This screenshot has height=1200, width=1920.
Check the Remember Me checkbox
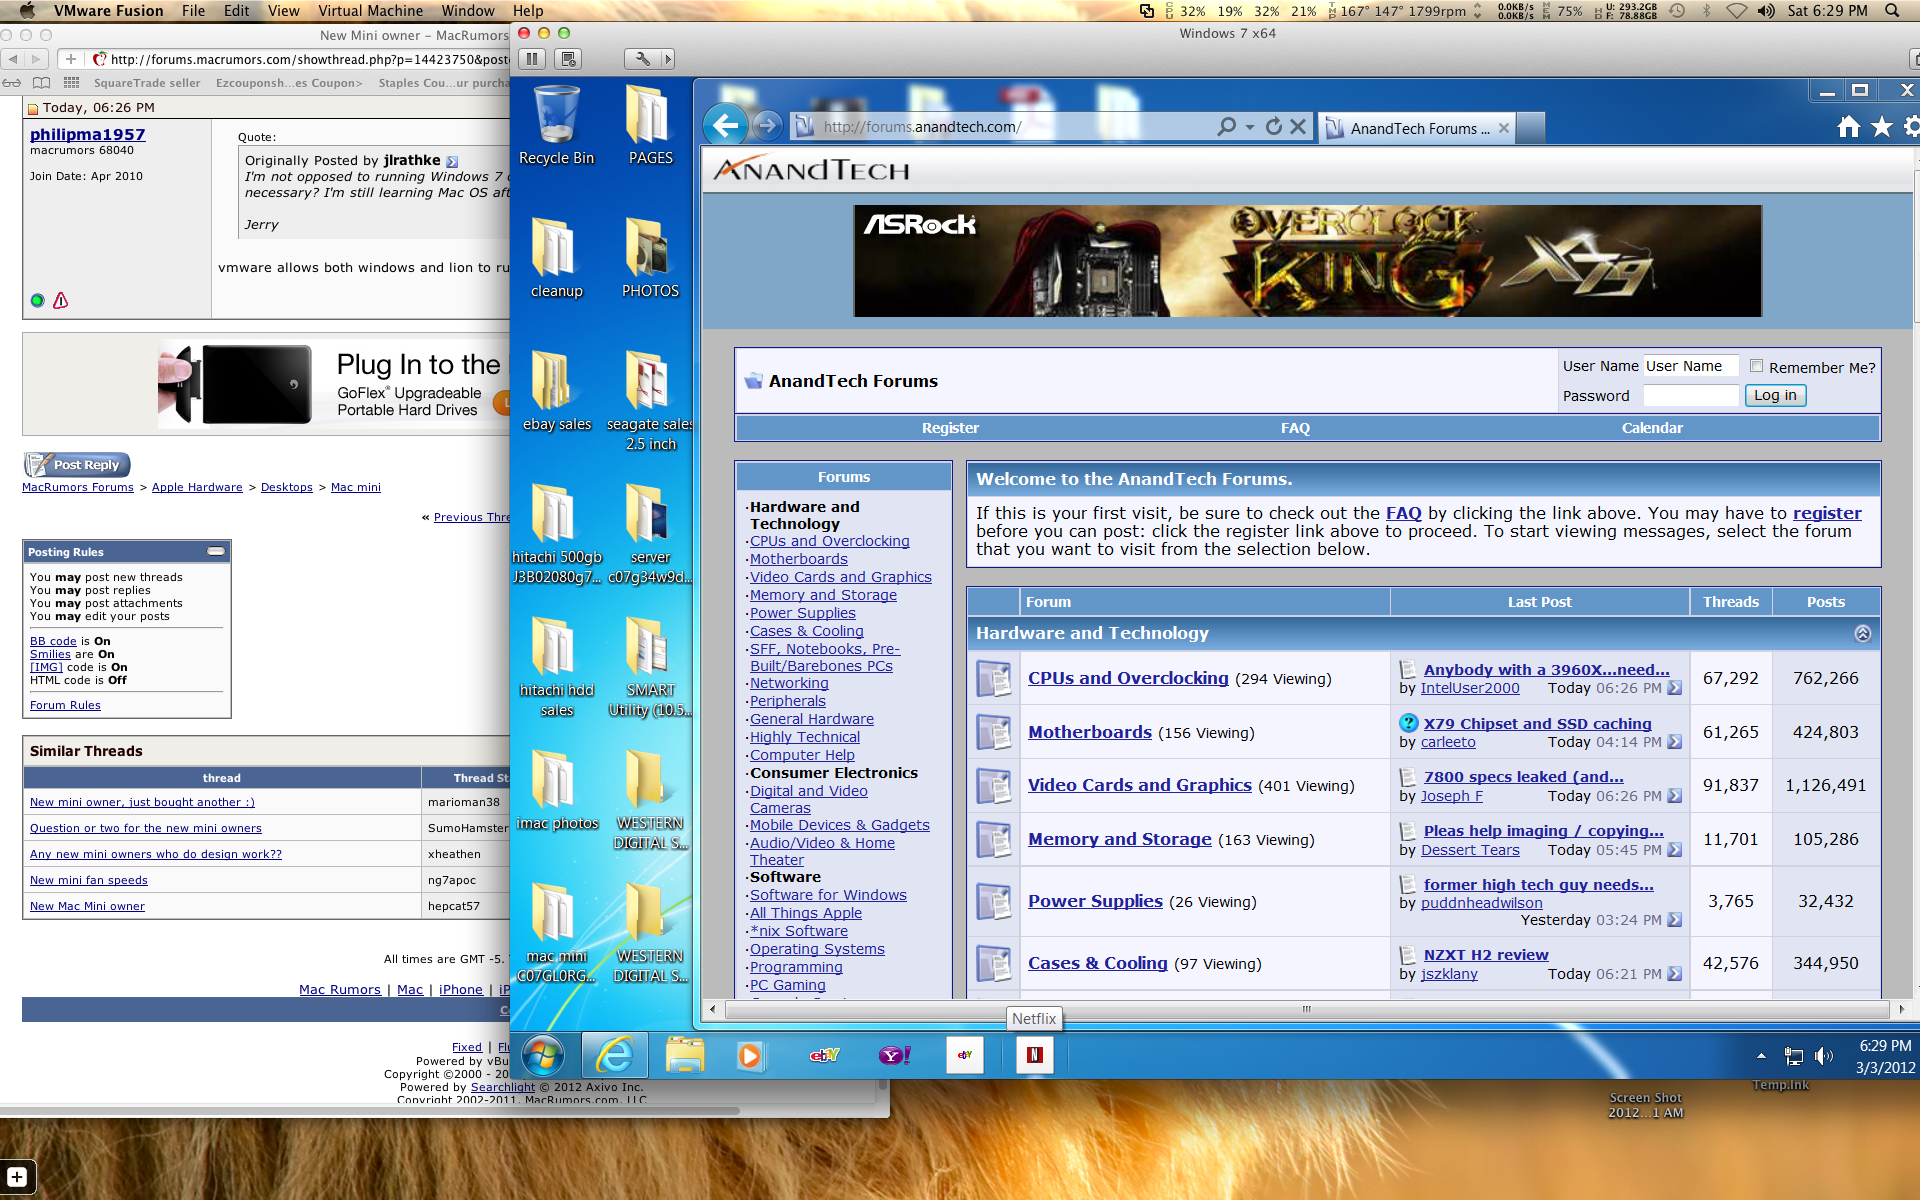pos(1756,366)
